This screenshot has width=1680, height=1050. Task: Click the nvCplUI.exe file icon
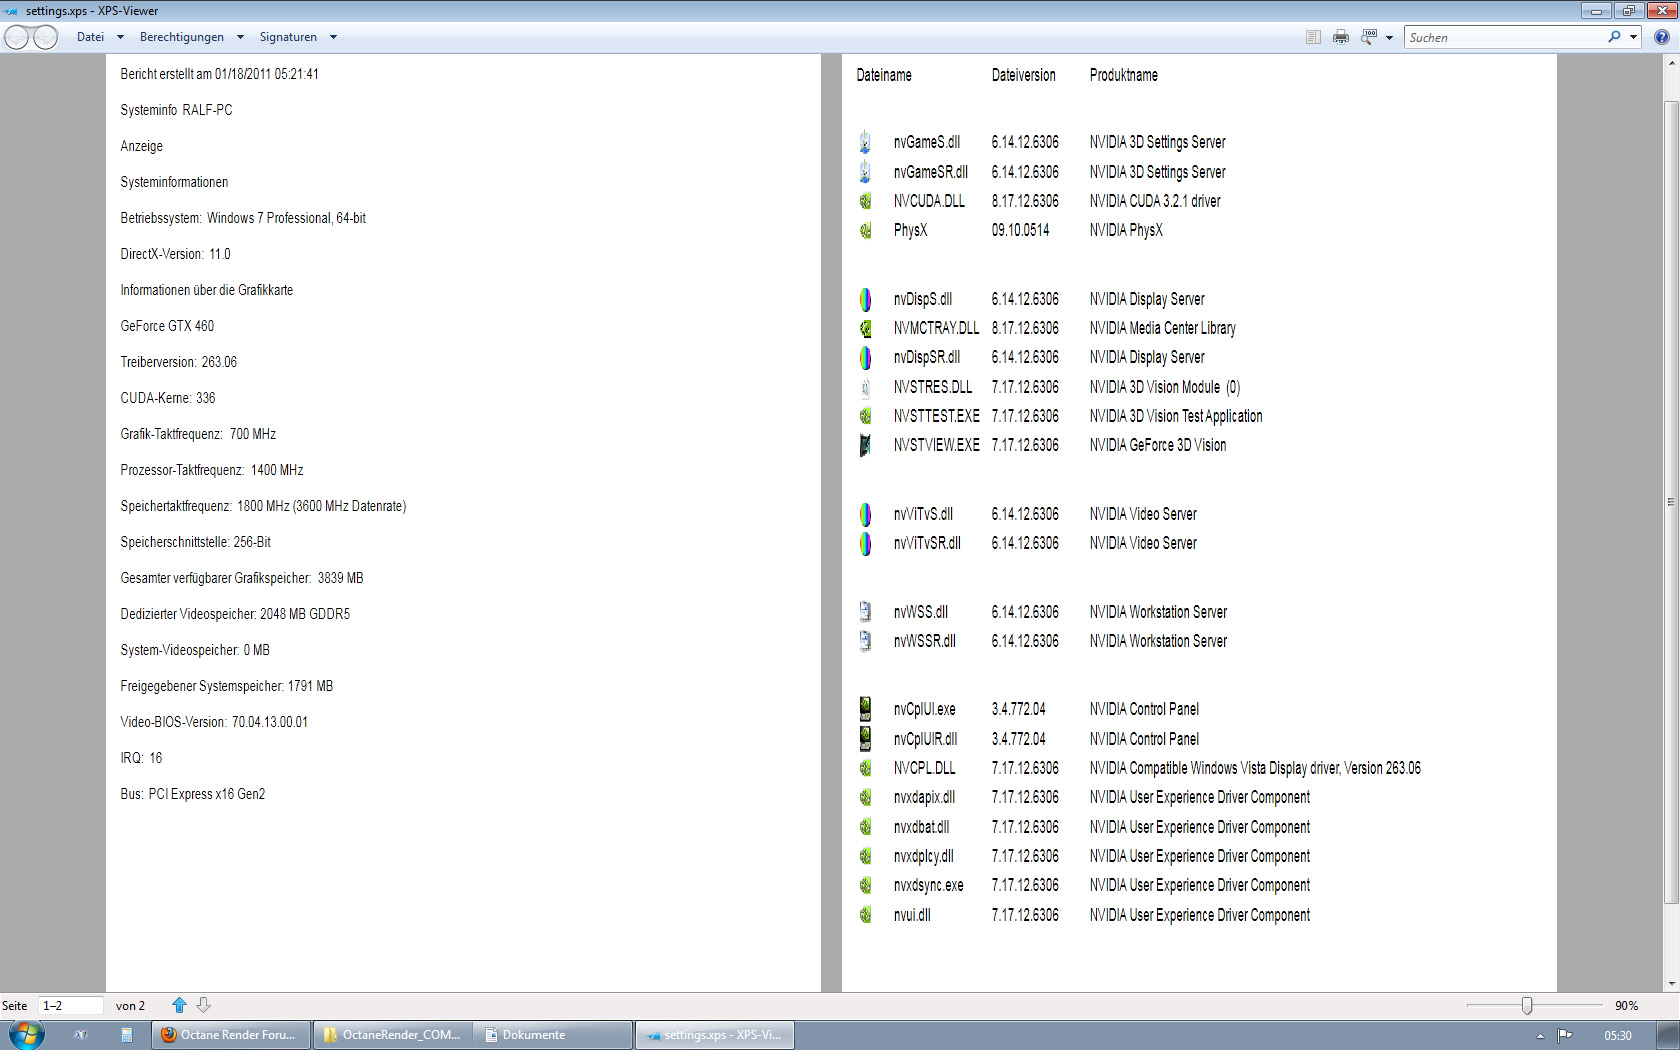pos(865,709)
